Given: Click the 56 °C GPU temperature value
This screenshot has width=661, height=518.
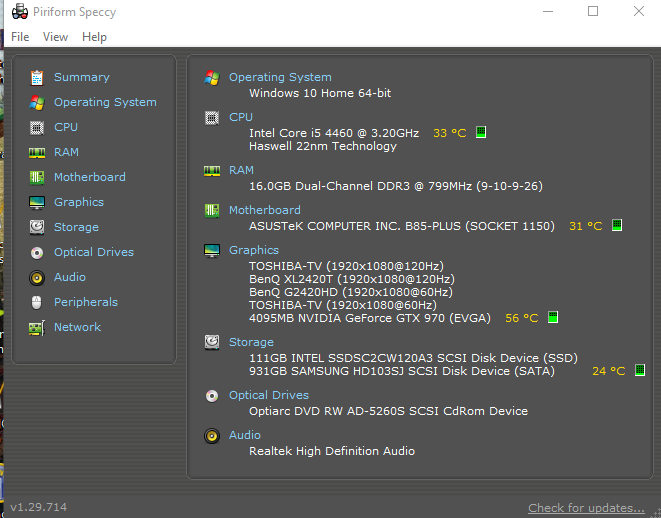Looking at the screenshot, I should pos(521,318).
